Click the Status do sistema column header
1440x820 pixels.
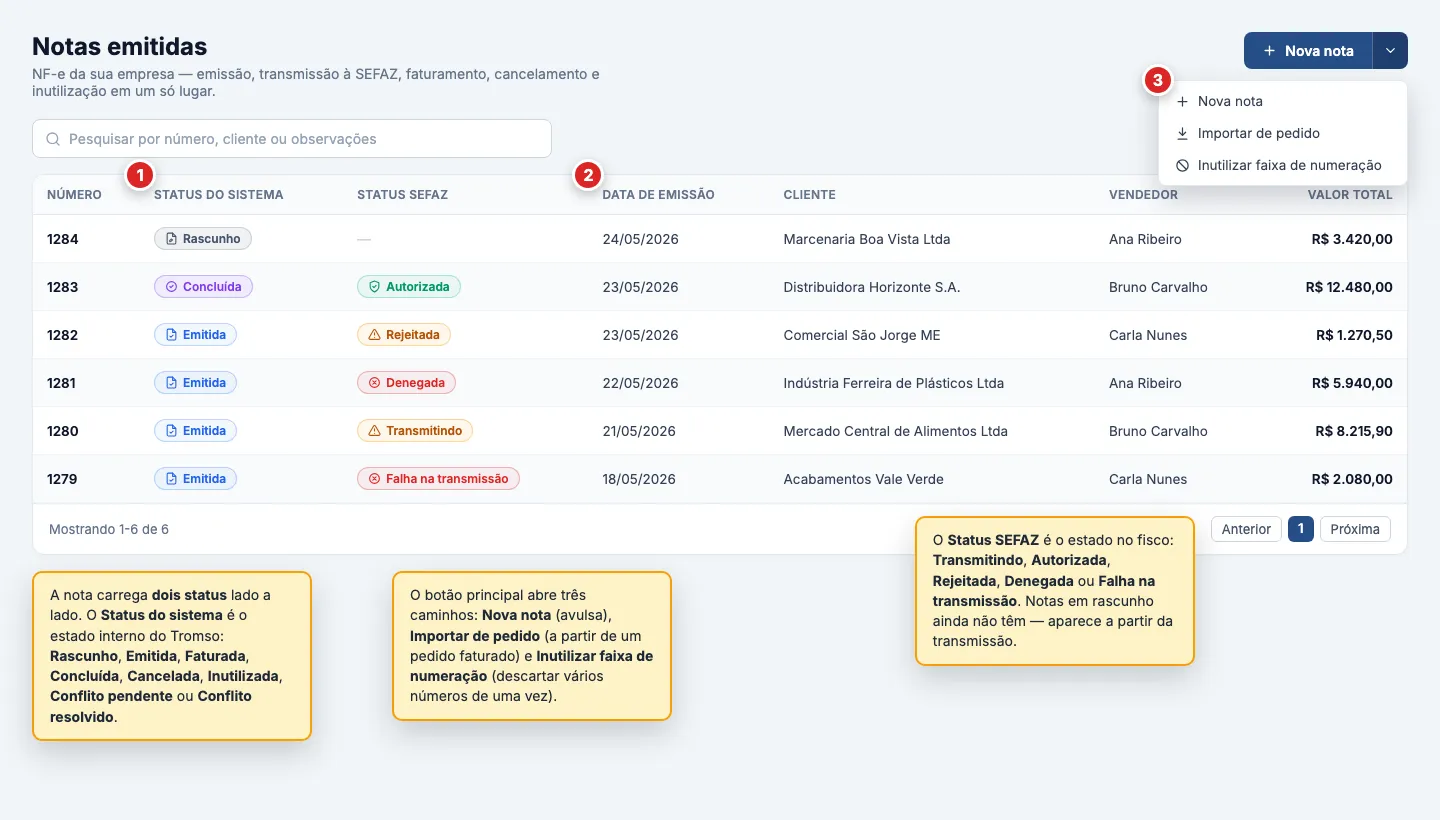(x=219, y=195)
